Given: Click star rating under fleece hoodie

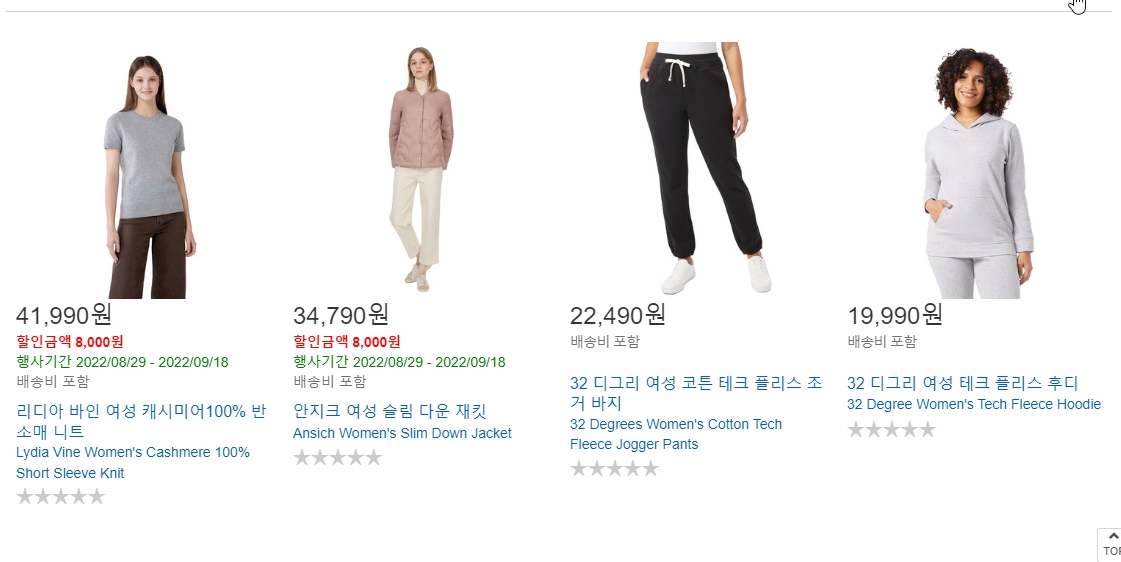Looking at the screenshot, I should coord(892,429).
